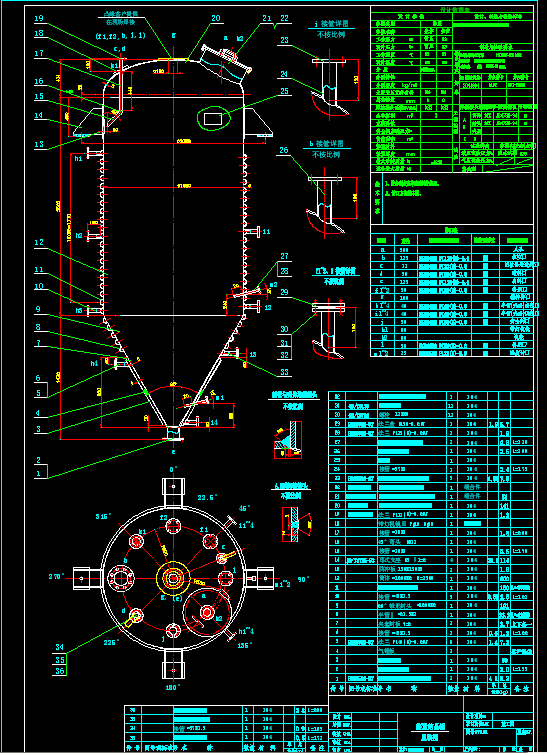Select the manhole flange a in plan view
The height and width of the screenshot is (753, 547).
[x=207, y=612]
